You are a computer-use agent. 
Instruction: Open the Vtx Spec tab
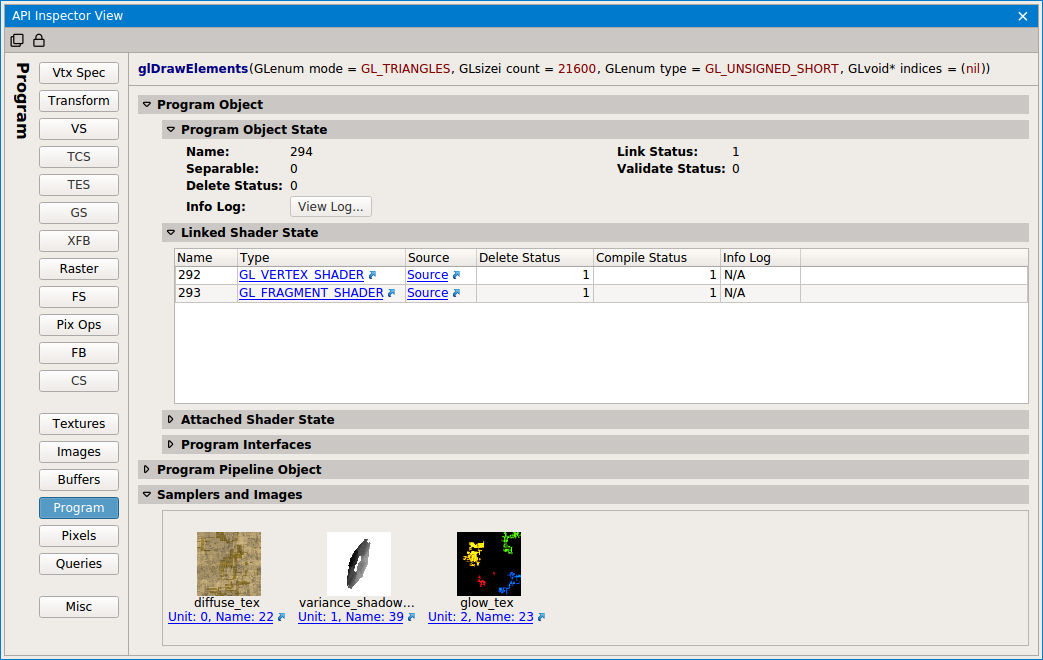pos(79,73)
